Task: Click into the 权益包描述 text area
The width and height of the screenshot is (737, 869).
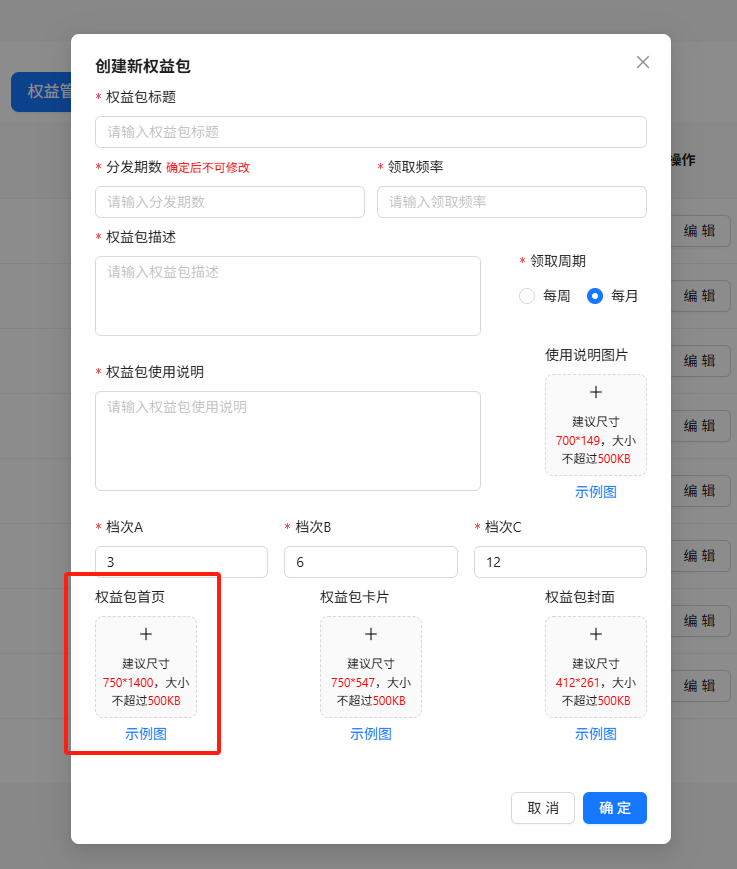Action: pos(288,296)
